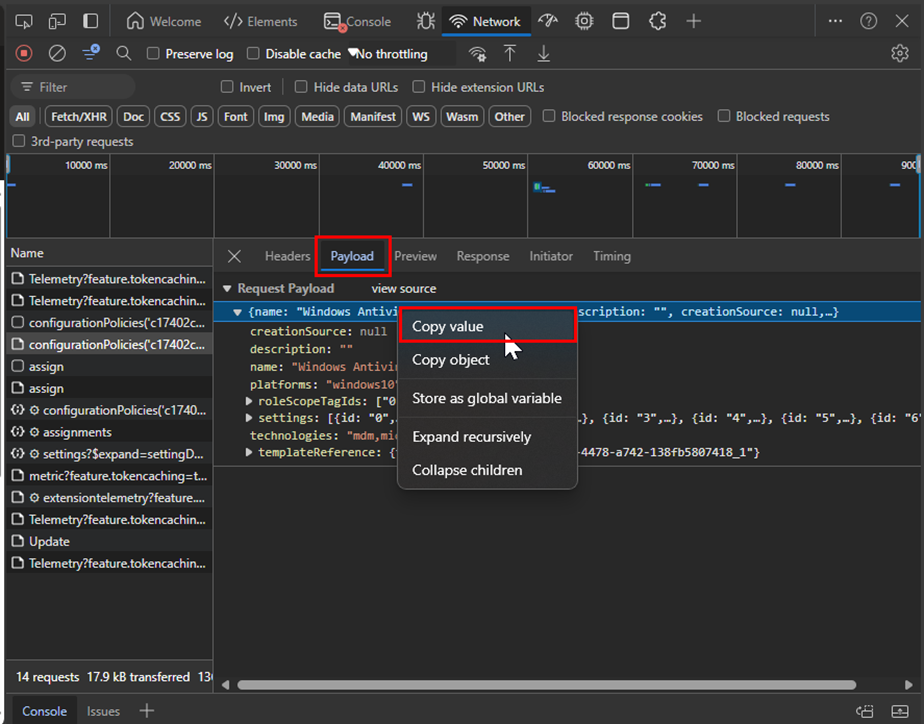
Task: Open network conditions wifi icon
Action: [x=478, y=54]
